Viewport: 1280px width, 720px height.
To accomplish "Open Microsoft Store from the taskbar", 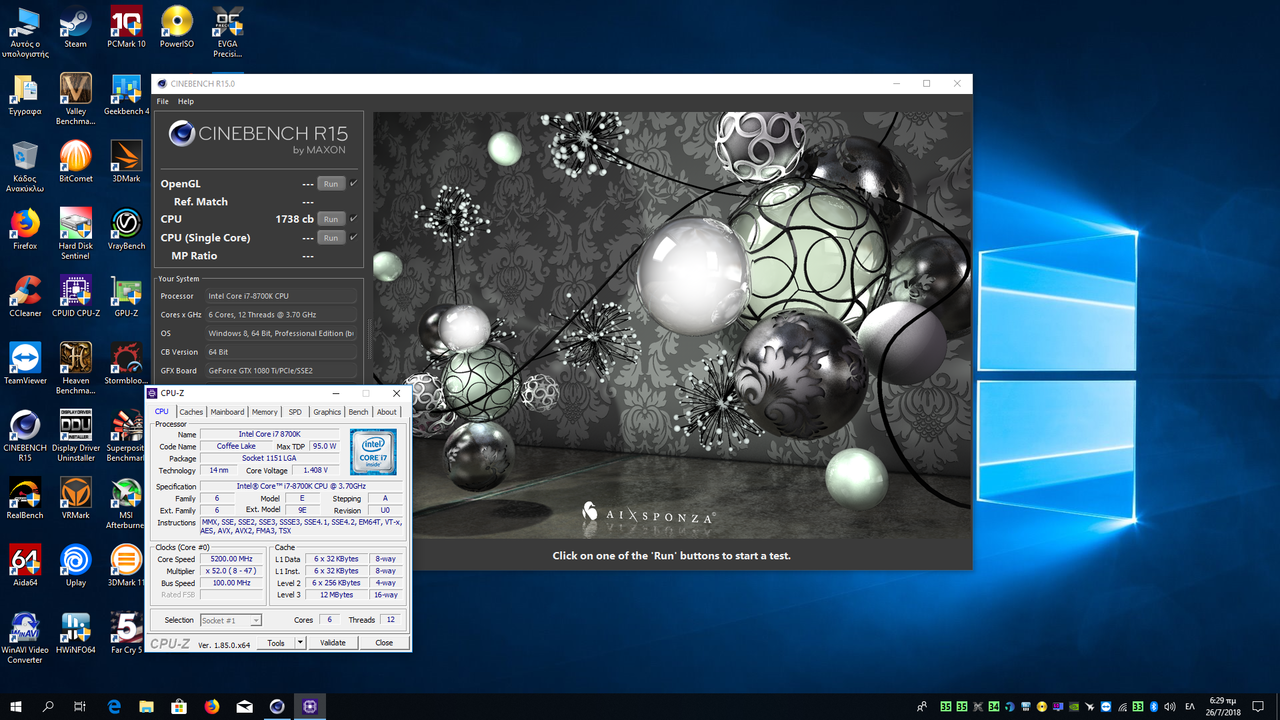I will 179,706.
